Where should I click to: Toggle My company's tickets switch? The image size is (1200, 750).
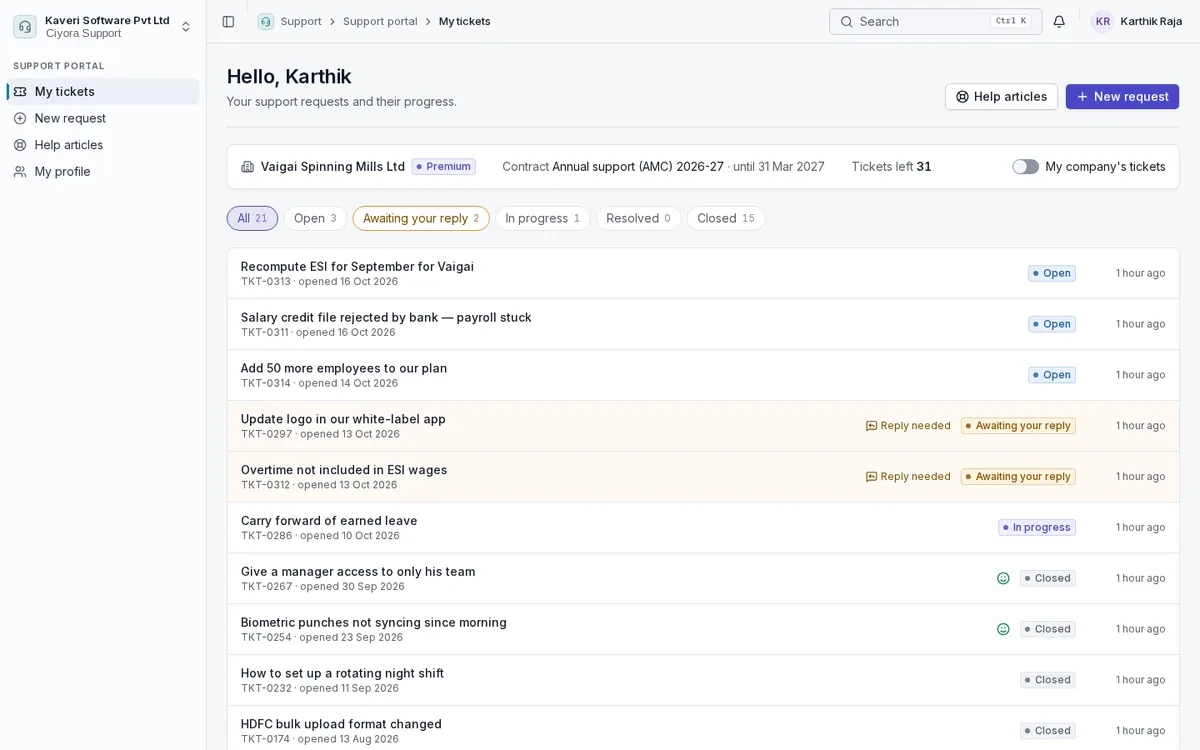click(x=1025, y=167)
